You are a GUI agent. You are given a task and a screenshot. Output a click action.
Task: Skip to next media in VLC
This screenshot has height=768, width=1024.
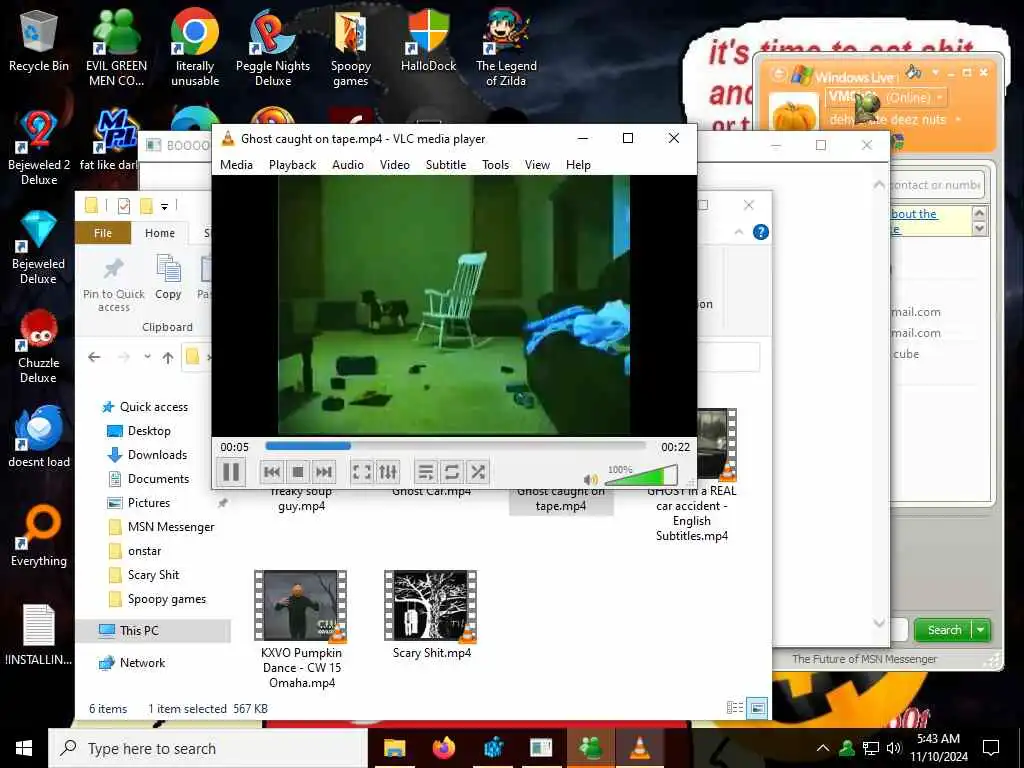click(x=324, y=472)
